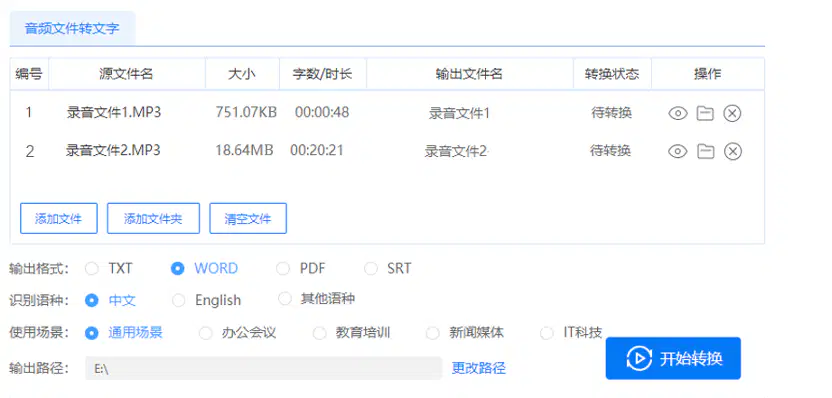Choose 其他语种 recognition language
Viewport: 832px width, 398px height.
[x=285, y=299]
